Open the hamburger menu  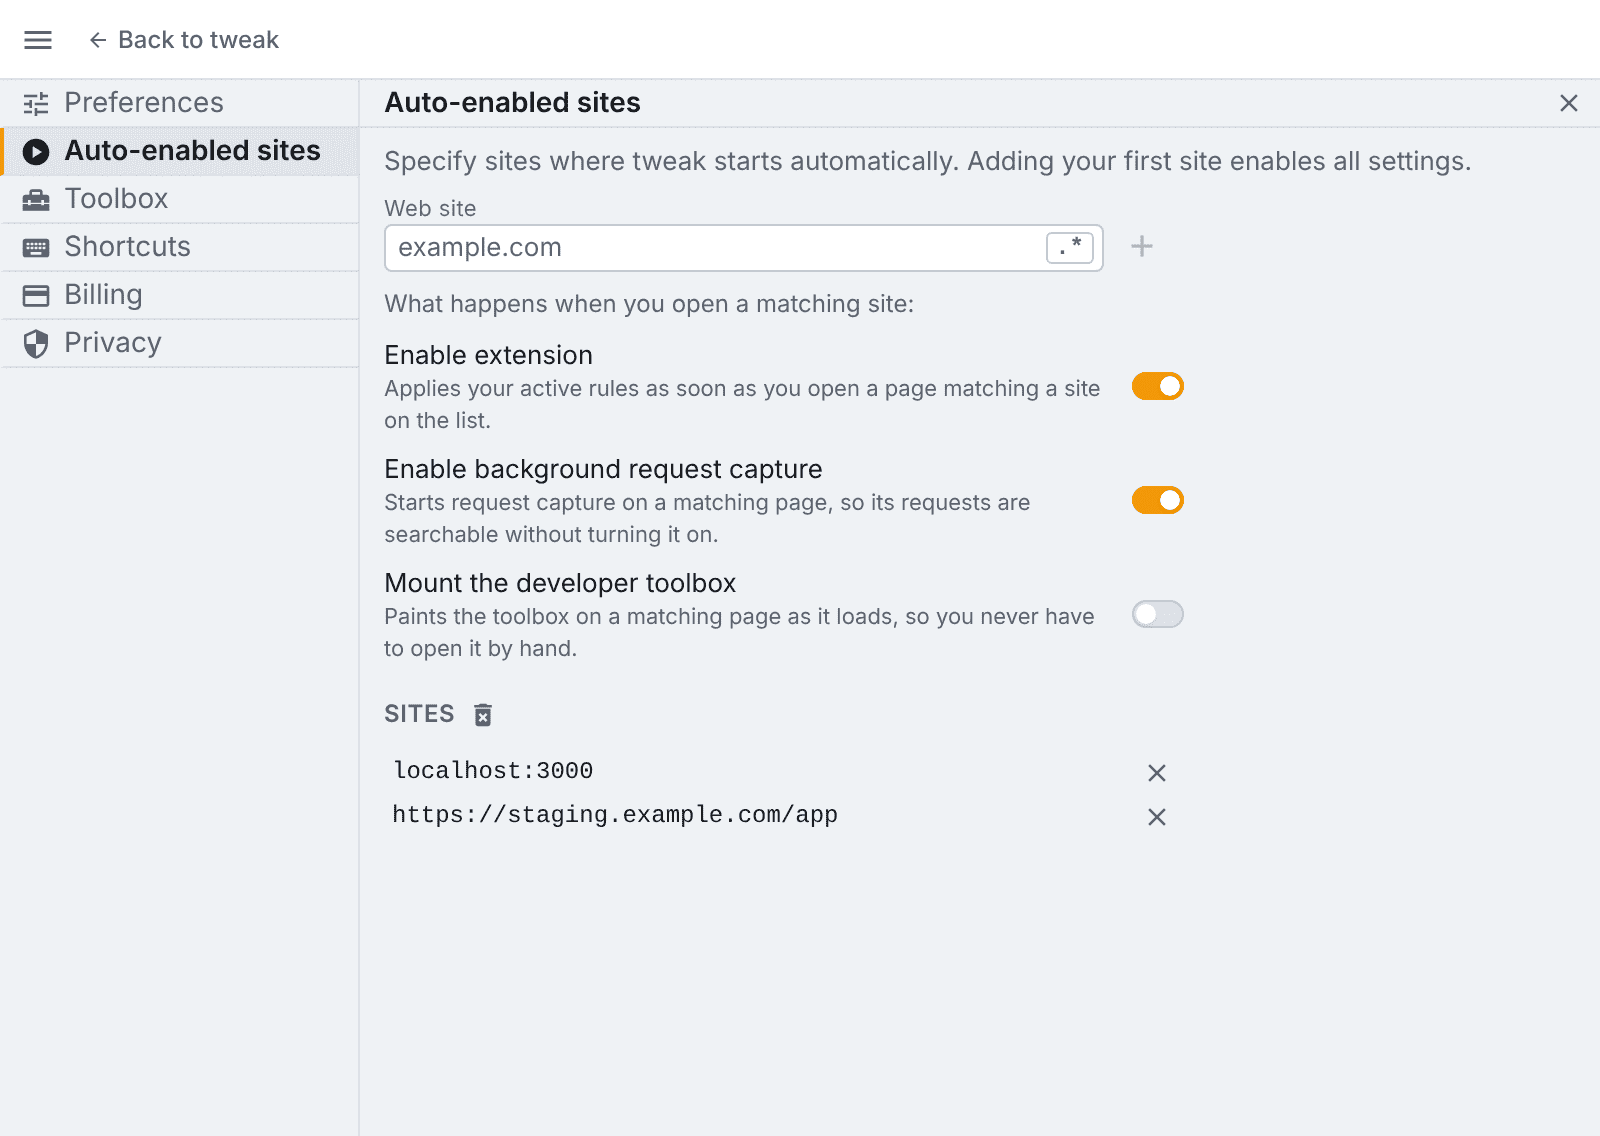pyautogui.click(x=38, y=40)
